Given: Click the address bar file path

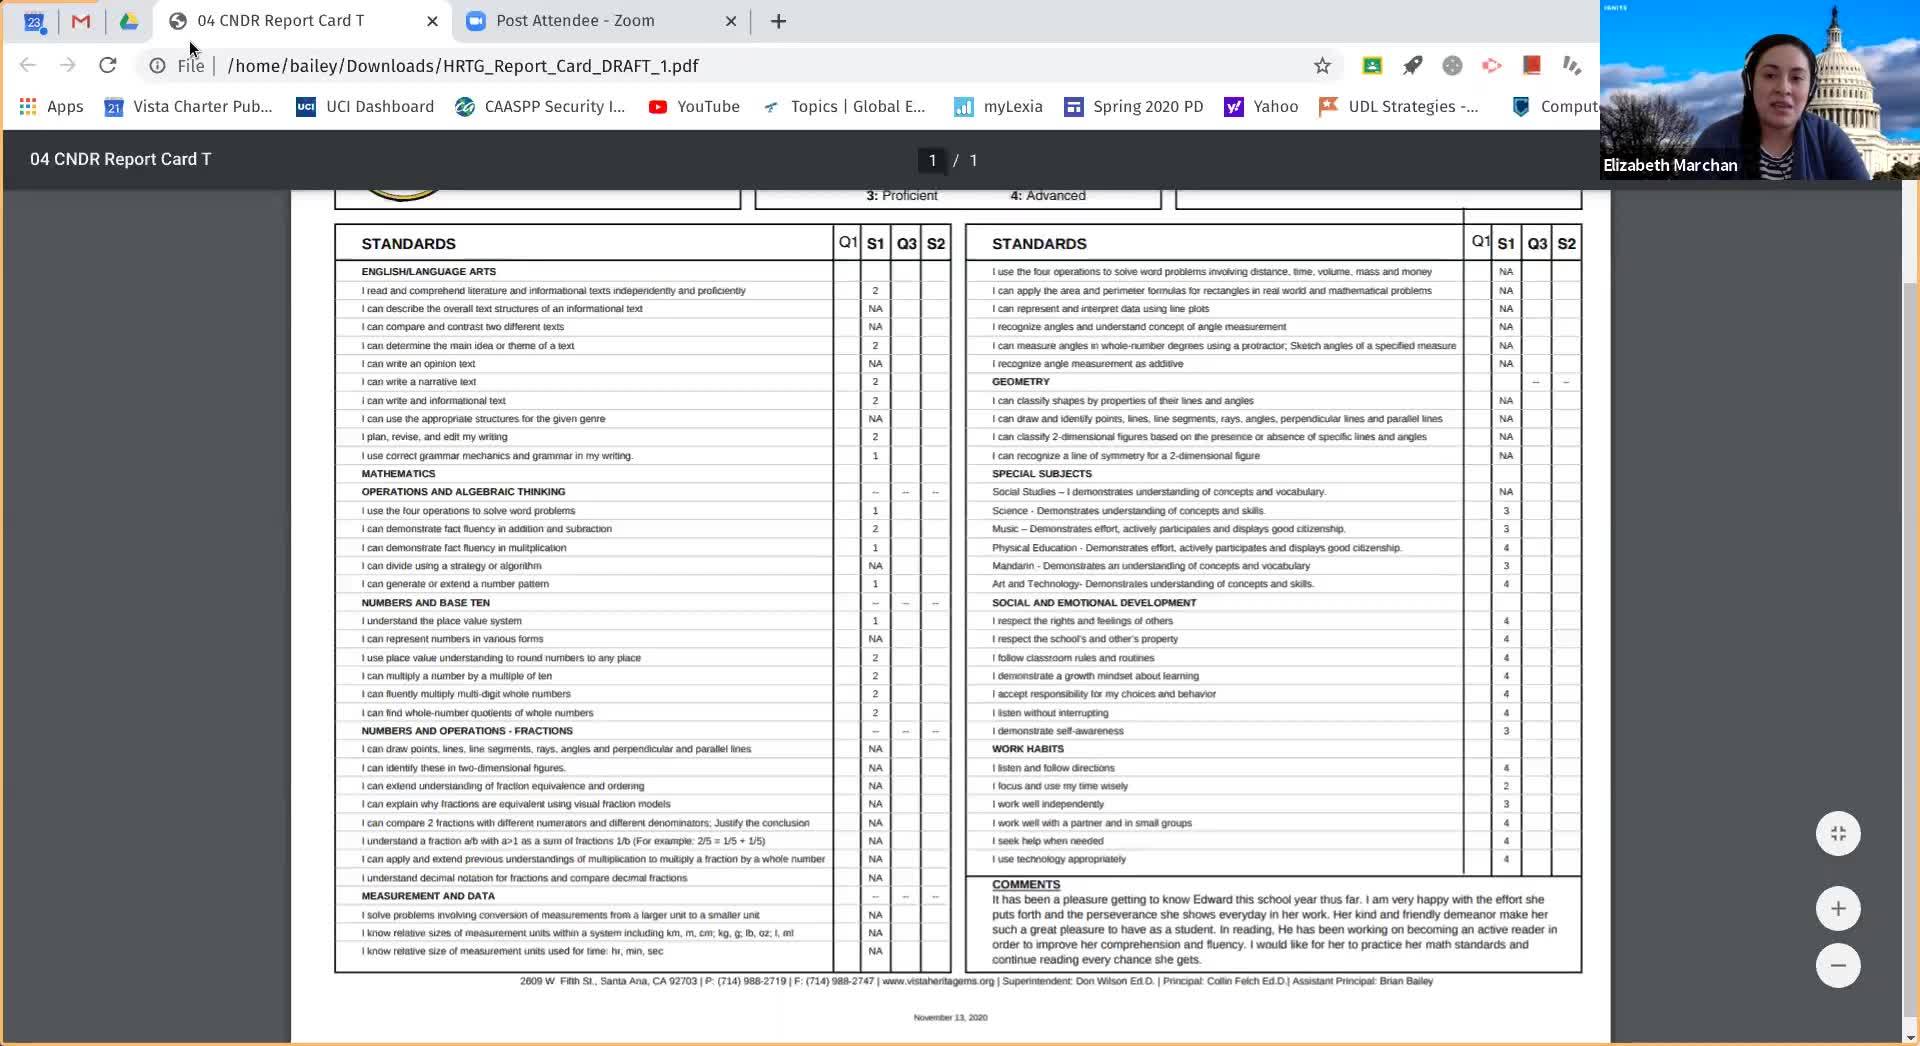Looking at the screenshot, I should (463, 66).
